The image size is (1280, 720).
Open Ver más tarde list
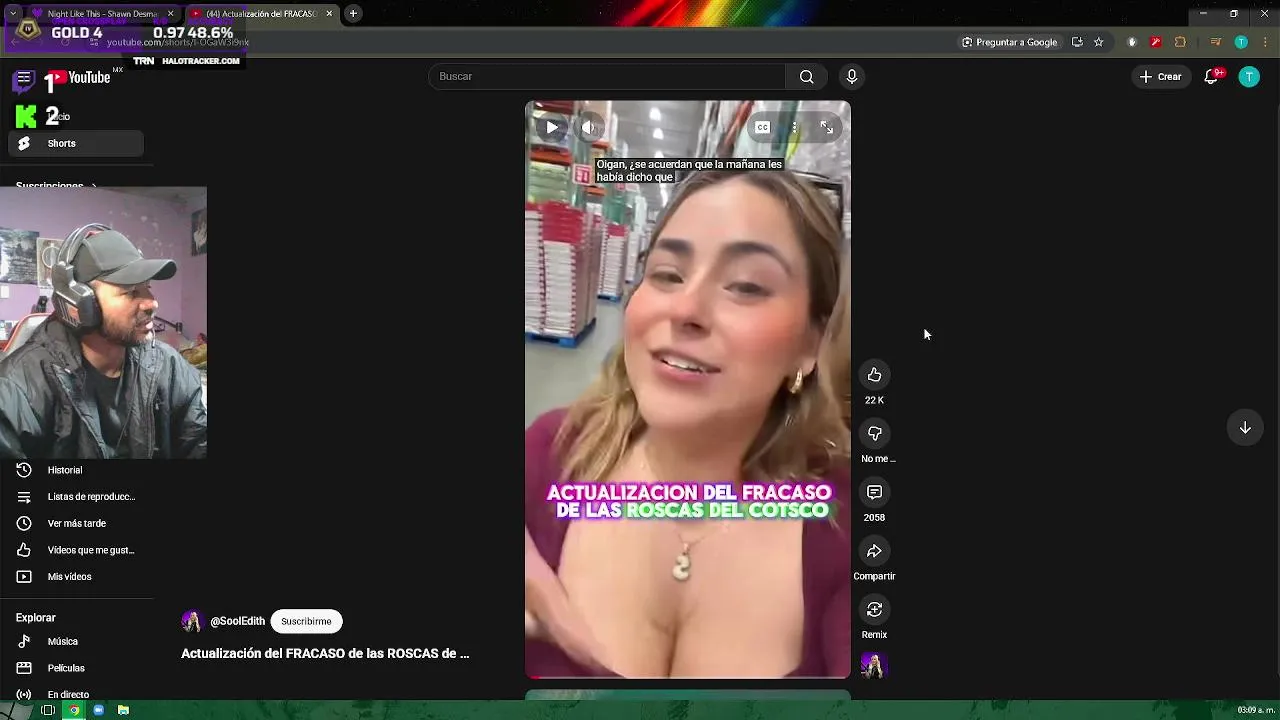[x=76, y=523]
